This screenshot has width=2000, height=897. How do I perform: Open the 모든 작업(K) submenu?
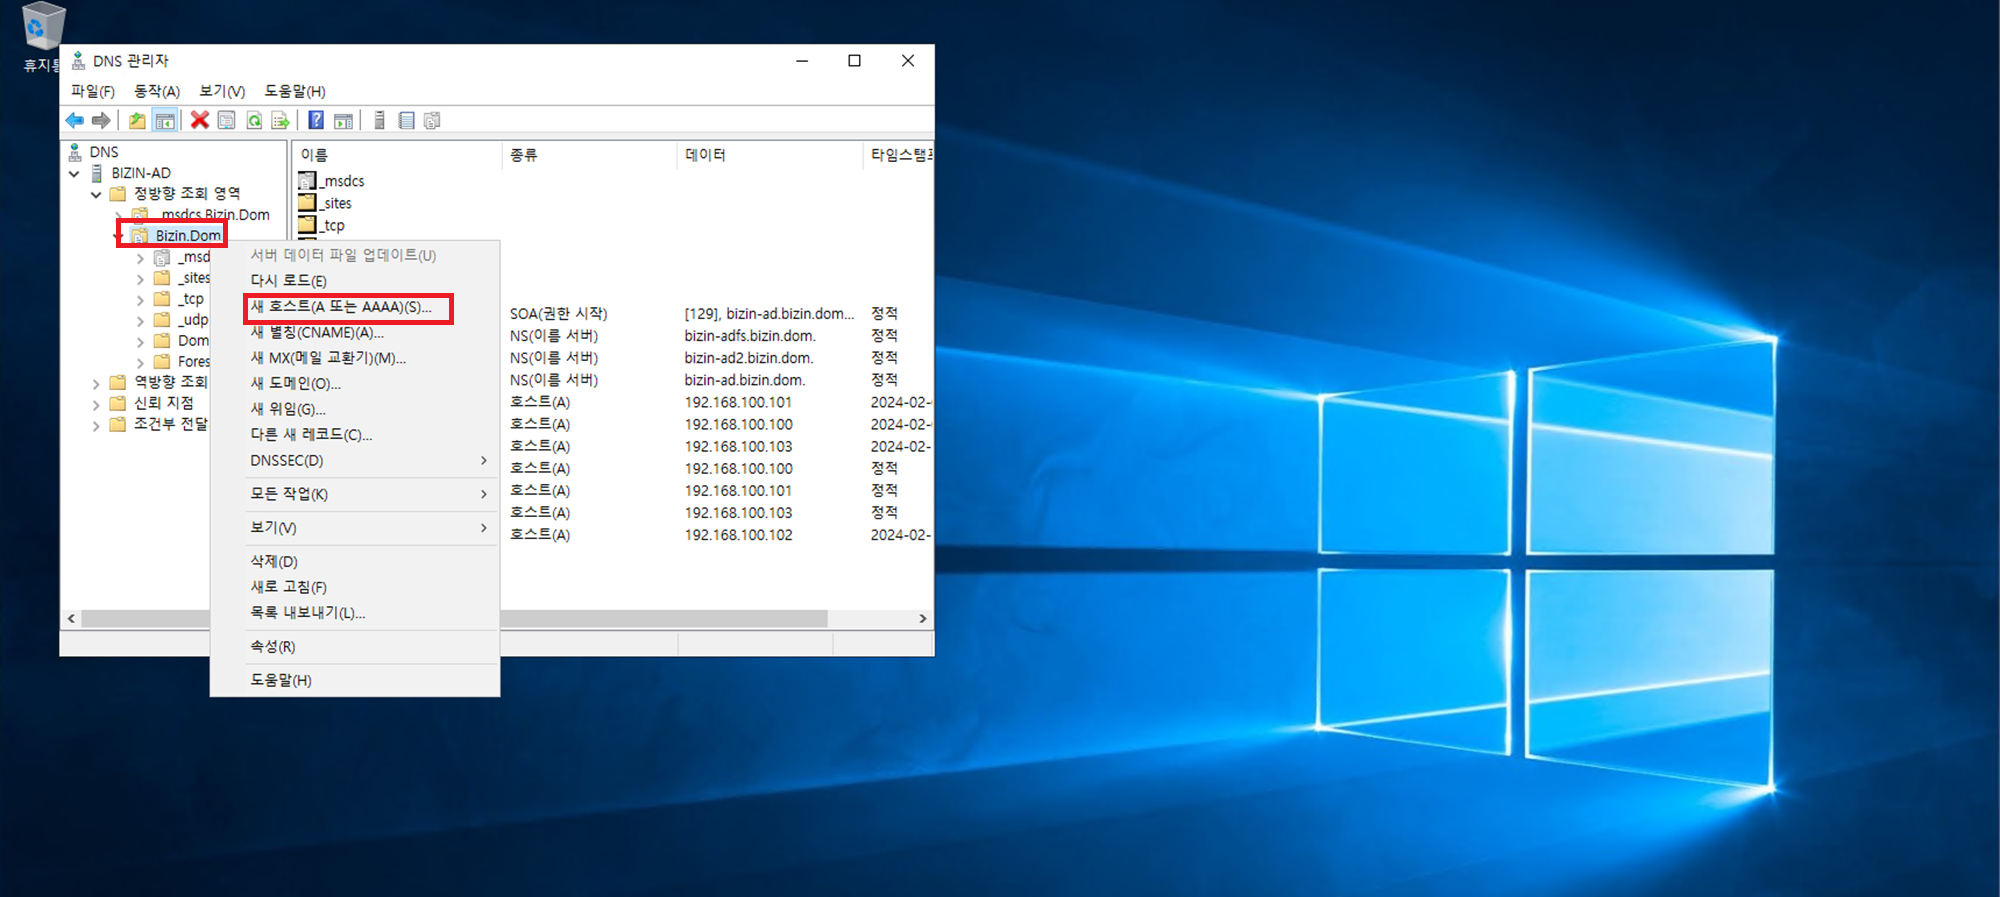(x=355, y=494)
